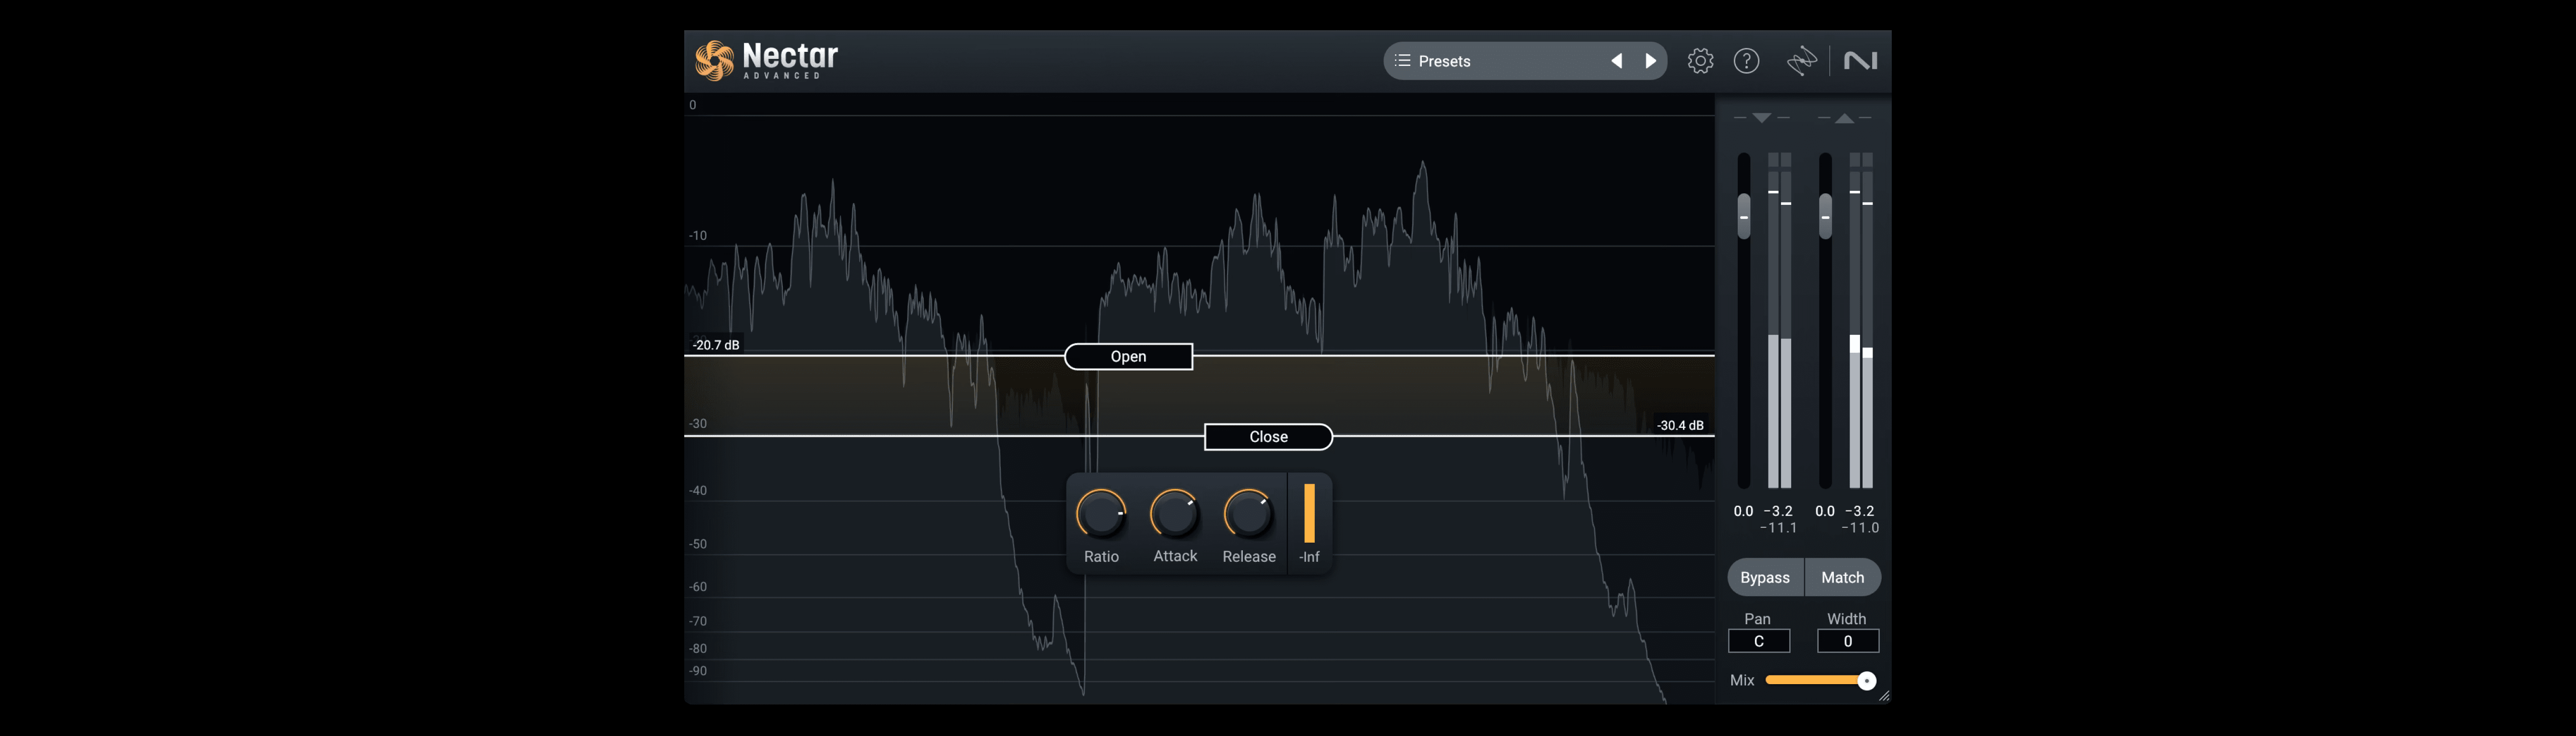Screen dimensions: 2576x736
Task: Open the preset list icon beside Presets
Action: point(1404,60)
